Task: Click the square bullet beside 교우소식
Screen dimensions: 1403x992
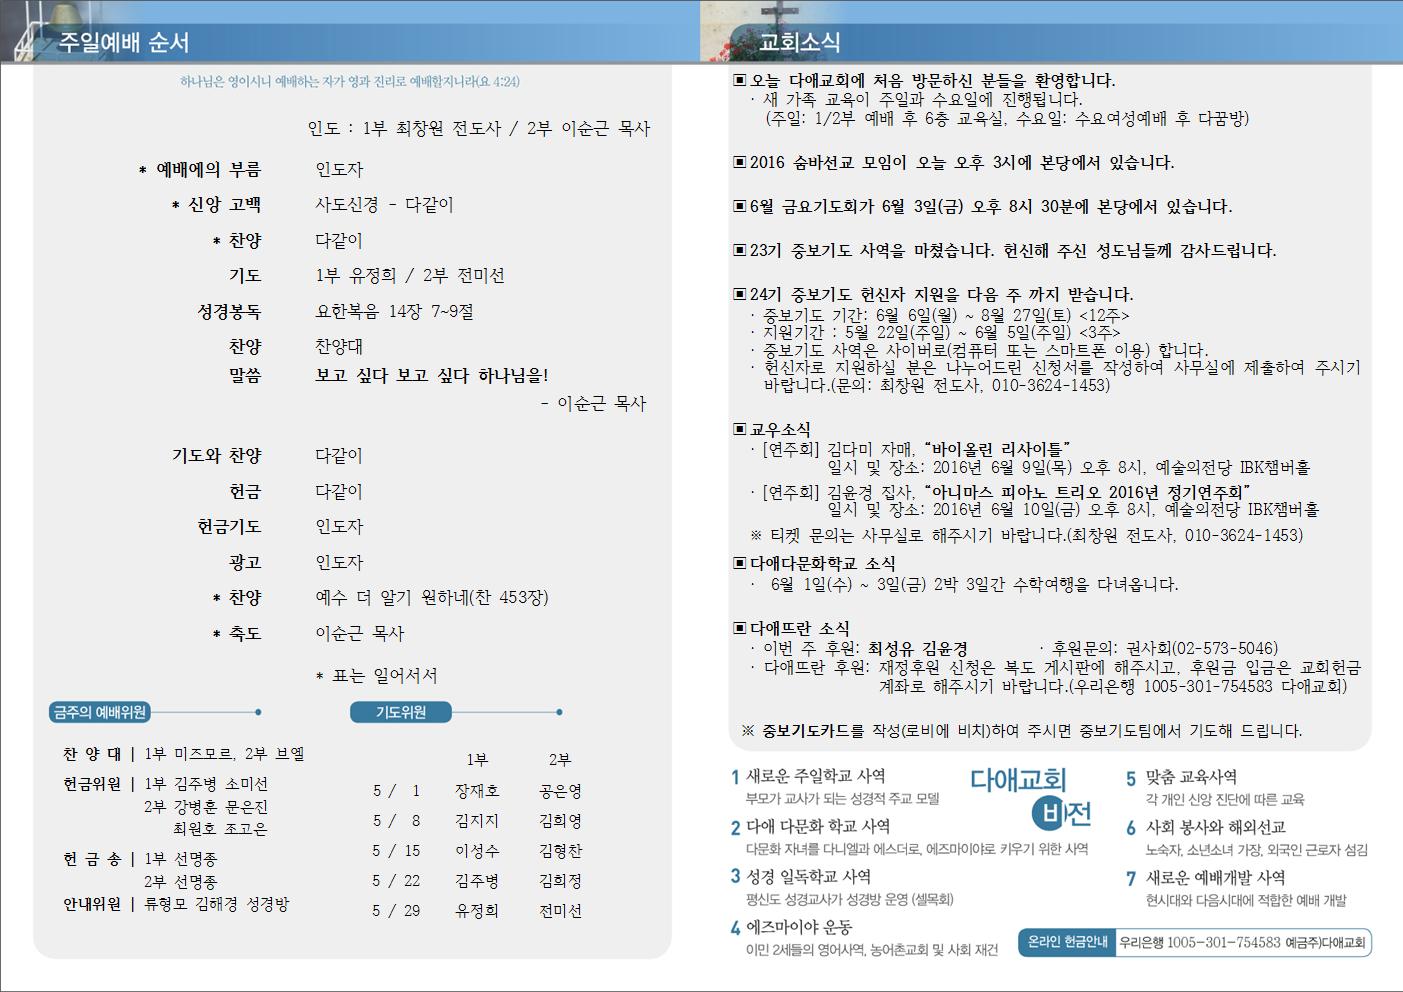Action: (x=740, y=429)
